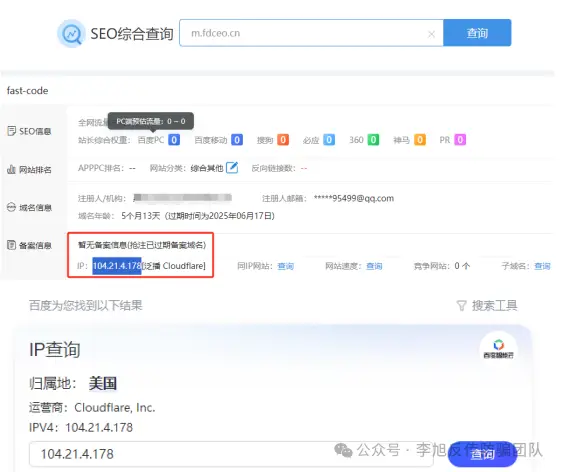
Task: Click the 360 green weight badge 0
Action: click(x=373, y=140)
